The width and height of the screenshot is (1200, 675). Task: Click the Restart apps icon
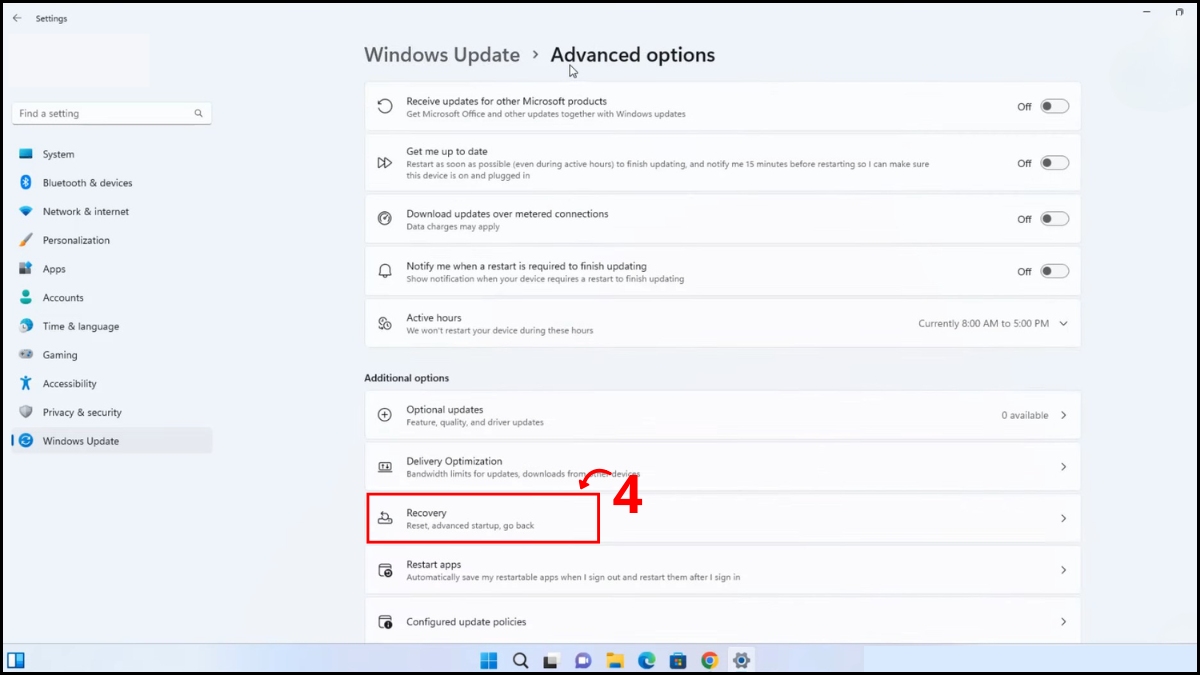(x=385, y=570)
